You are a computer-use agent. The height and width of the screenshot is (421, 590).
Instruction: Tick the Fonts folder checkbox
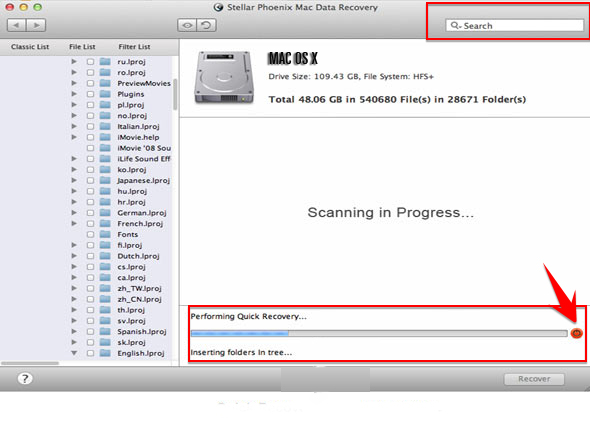[x=90, y=234]
